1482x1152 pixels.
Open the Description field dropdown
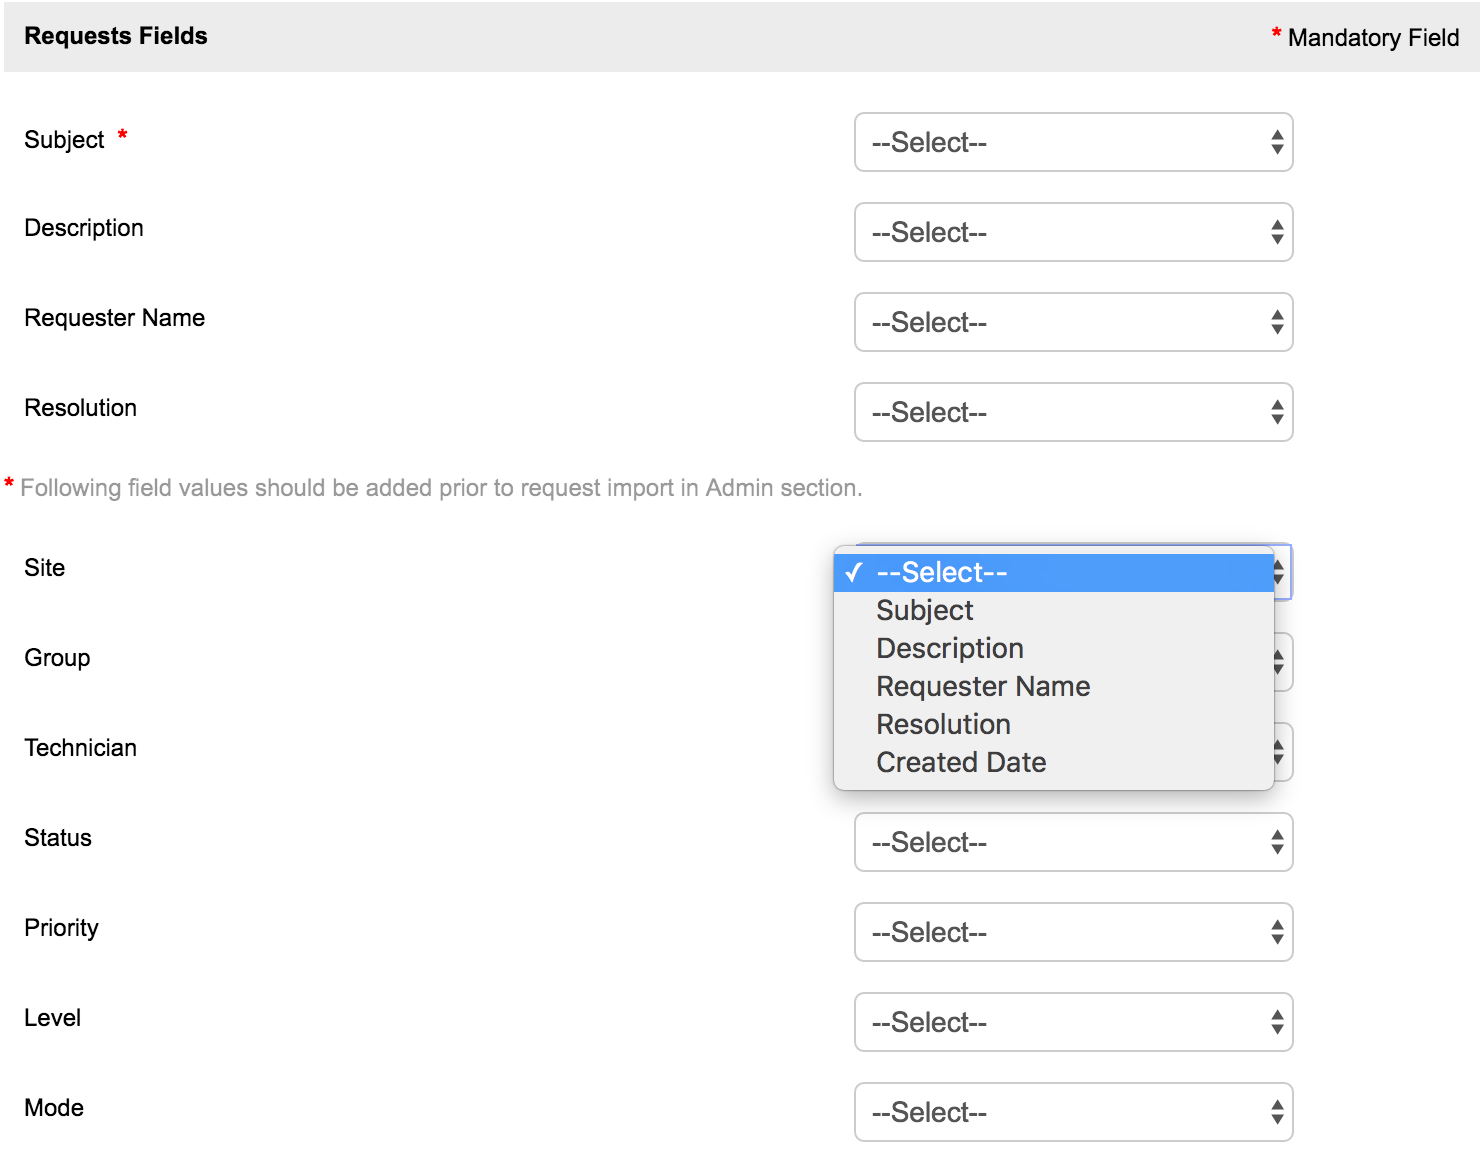tap(1072, 232)
